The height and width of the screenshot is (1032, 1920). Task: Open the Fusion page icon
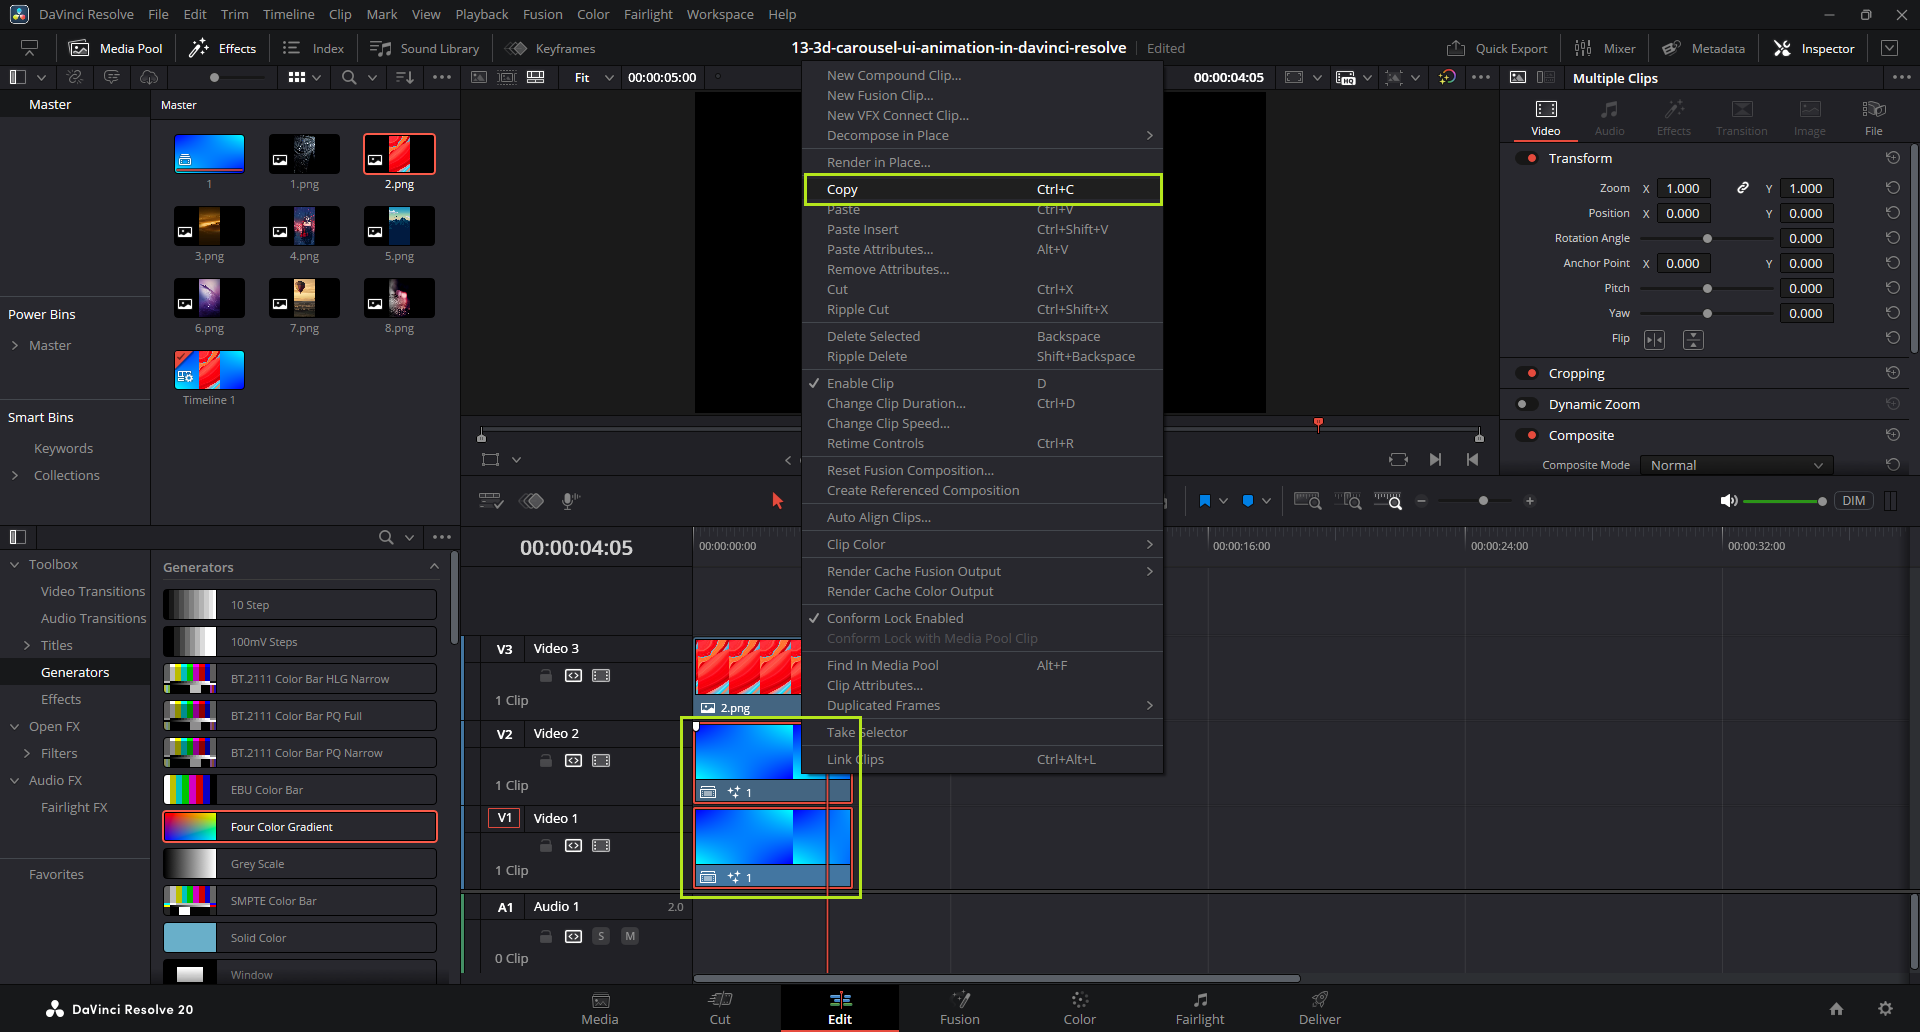click(960, 1000)
